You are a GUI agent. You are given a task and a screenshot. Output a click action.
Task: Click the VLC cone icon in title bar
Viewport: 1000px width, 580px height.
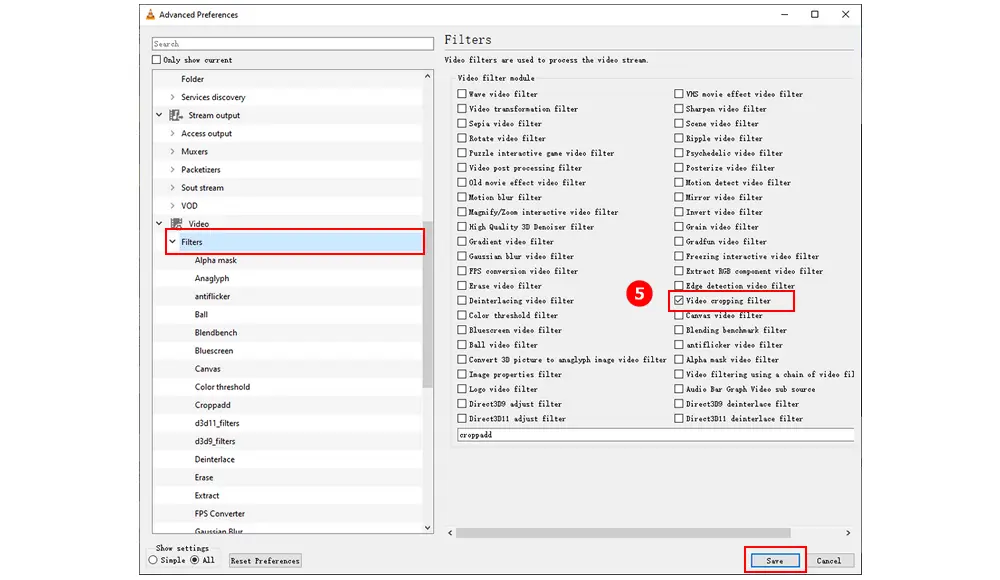pos(150,14)
